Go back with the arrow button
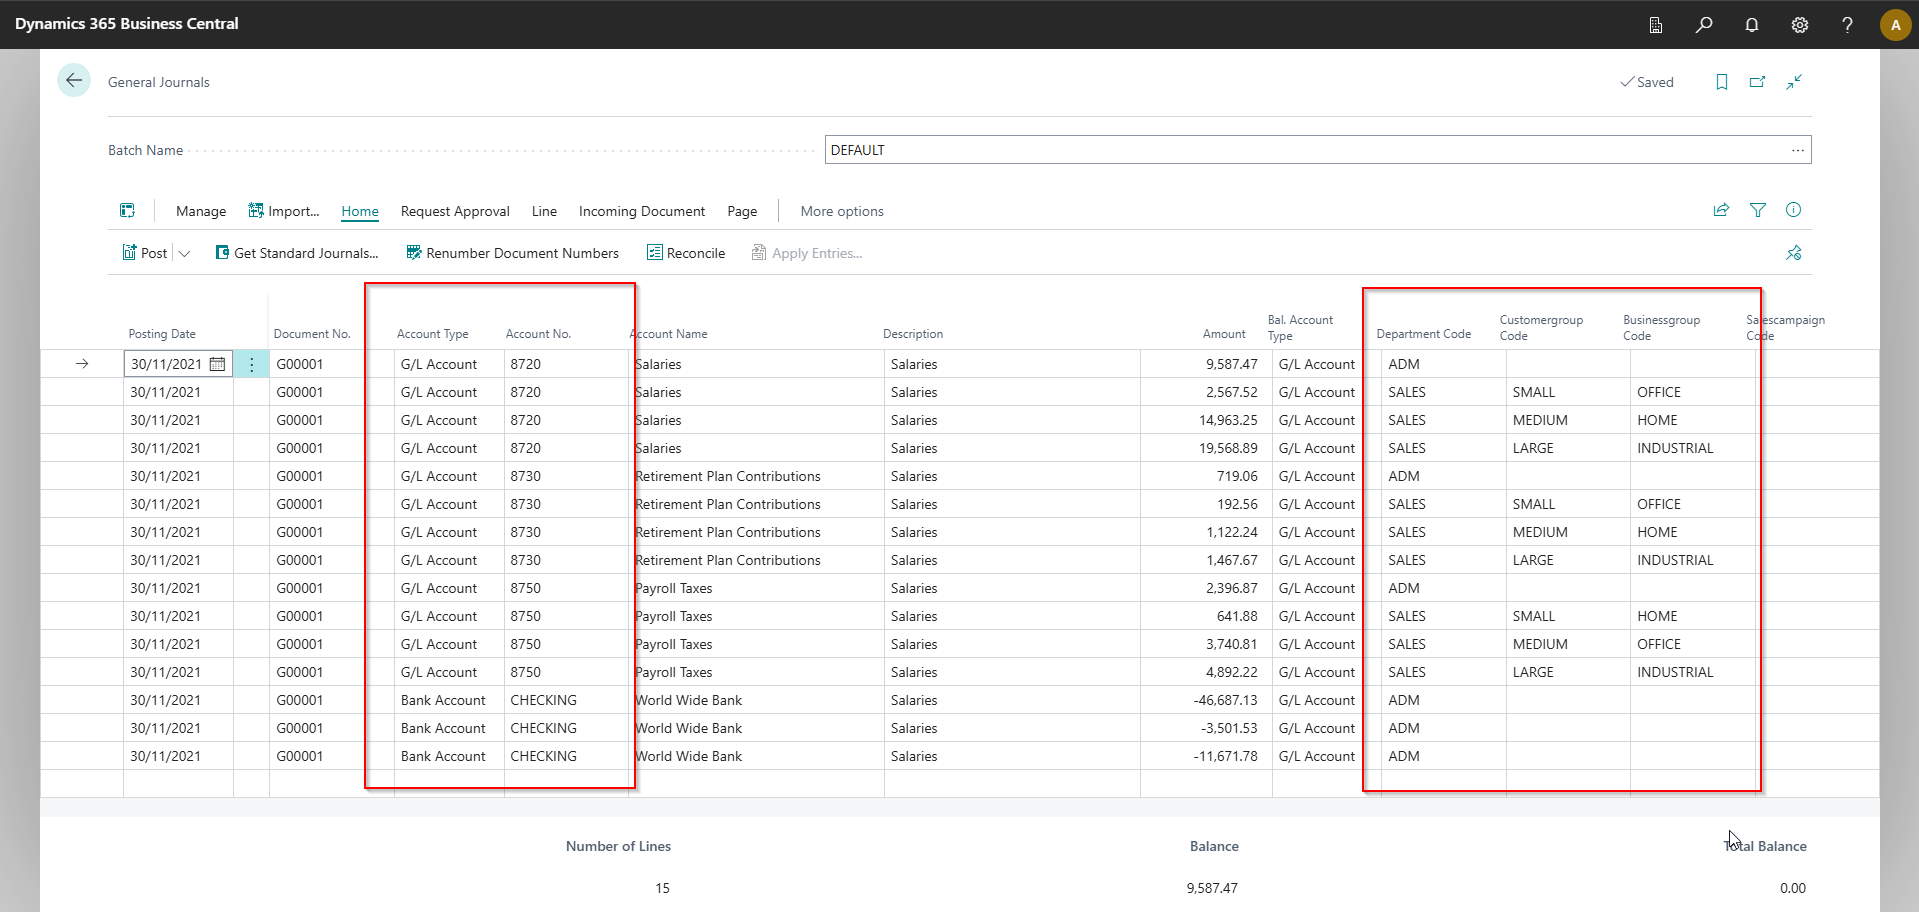 pos(74,80)
